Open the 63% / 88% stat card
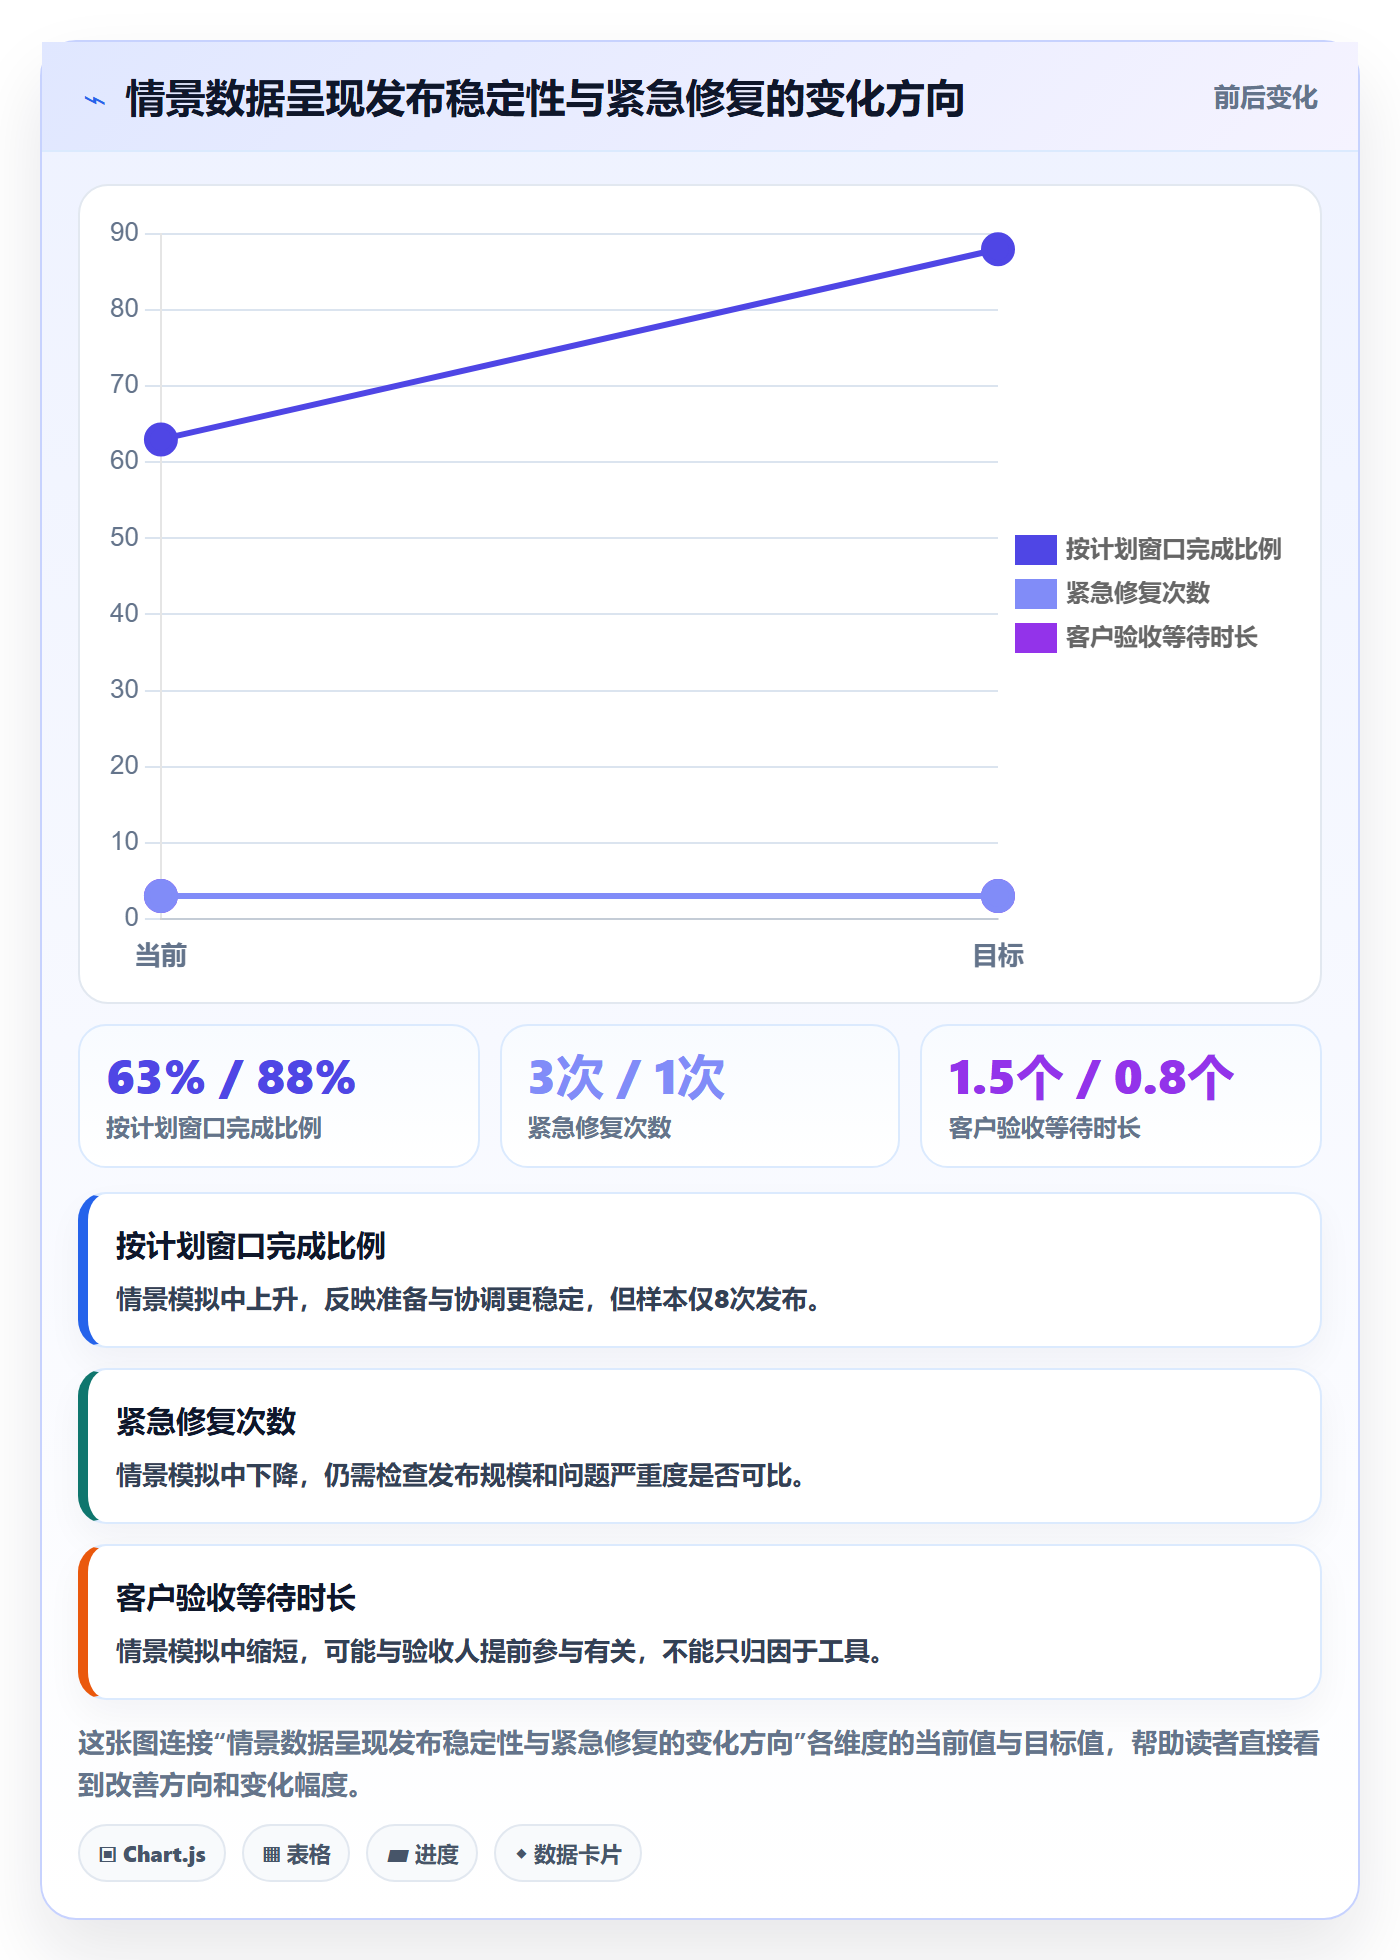1400x1960 pixels. tap(279, 1096)
